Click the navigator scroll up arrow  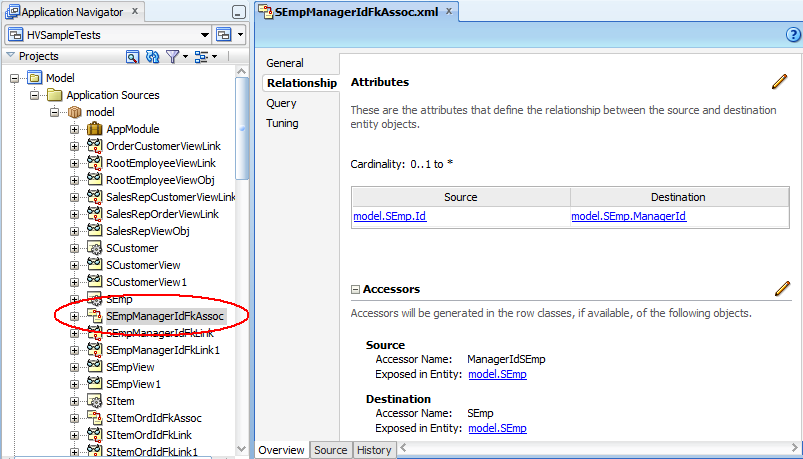(242, 71)
